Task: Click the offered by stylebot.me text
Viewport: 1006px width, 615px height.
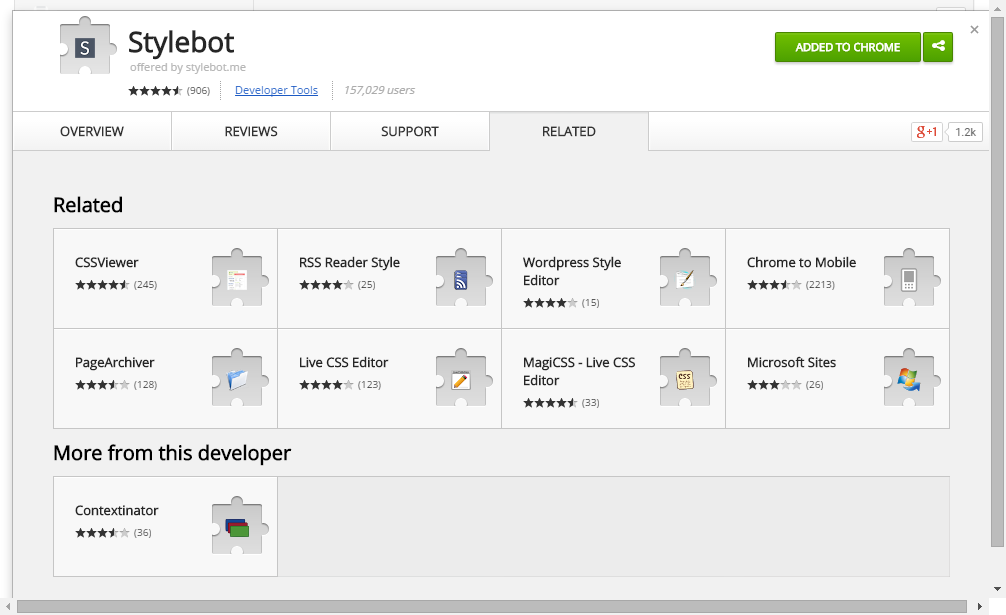Action: (187, 67)
